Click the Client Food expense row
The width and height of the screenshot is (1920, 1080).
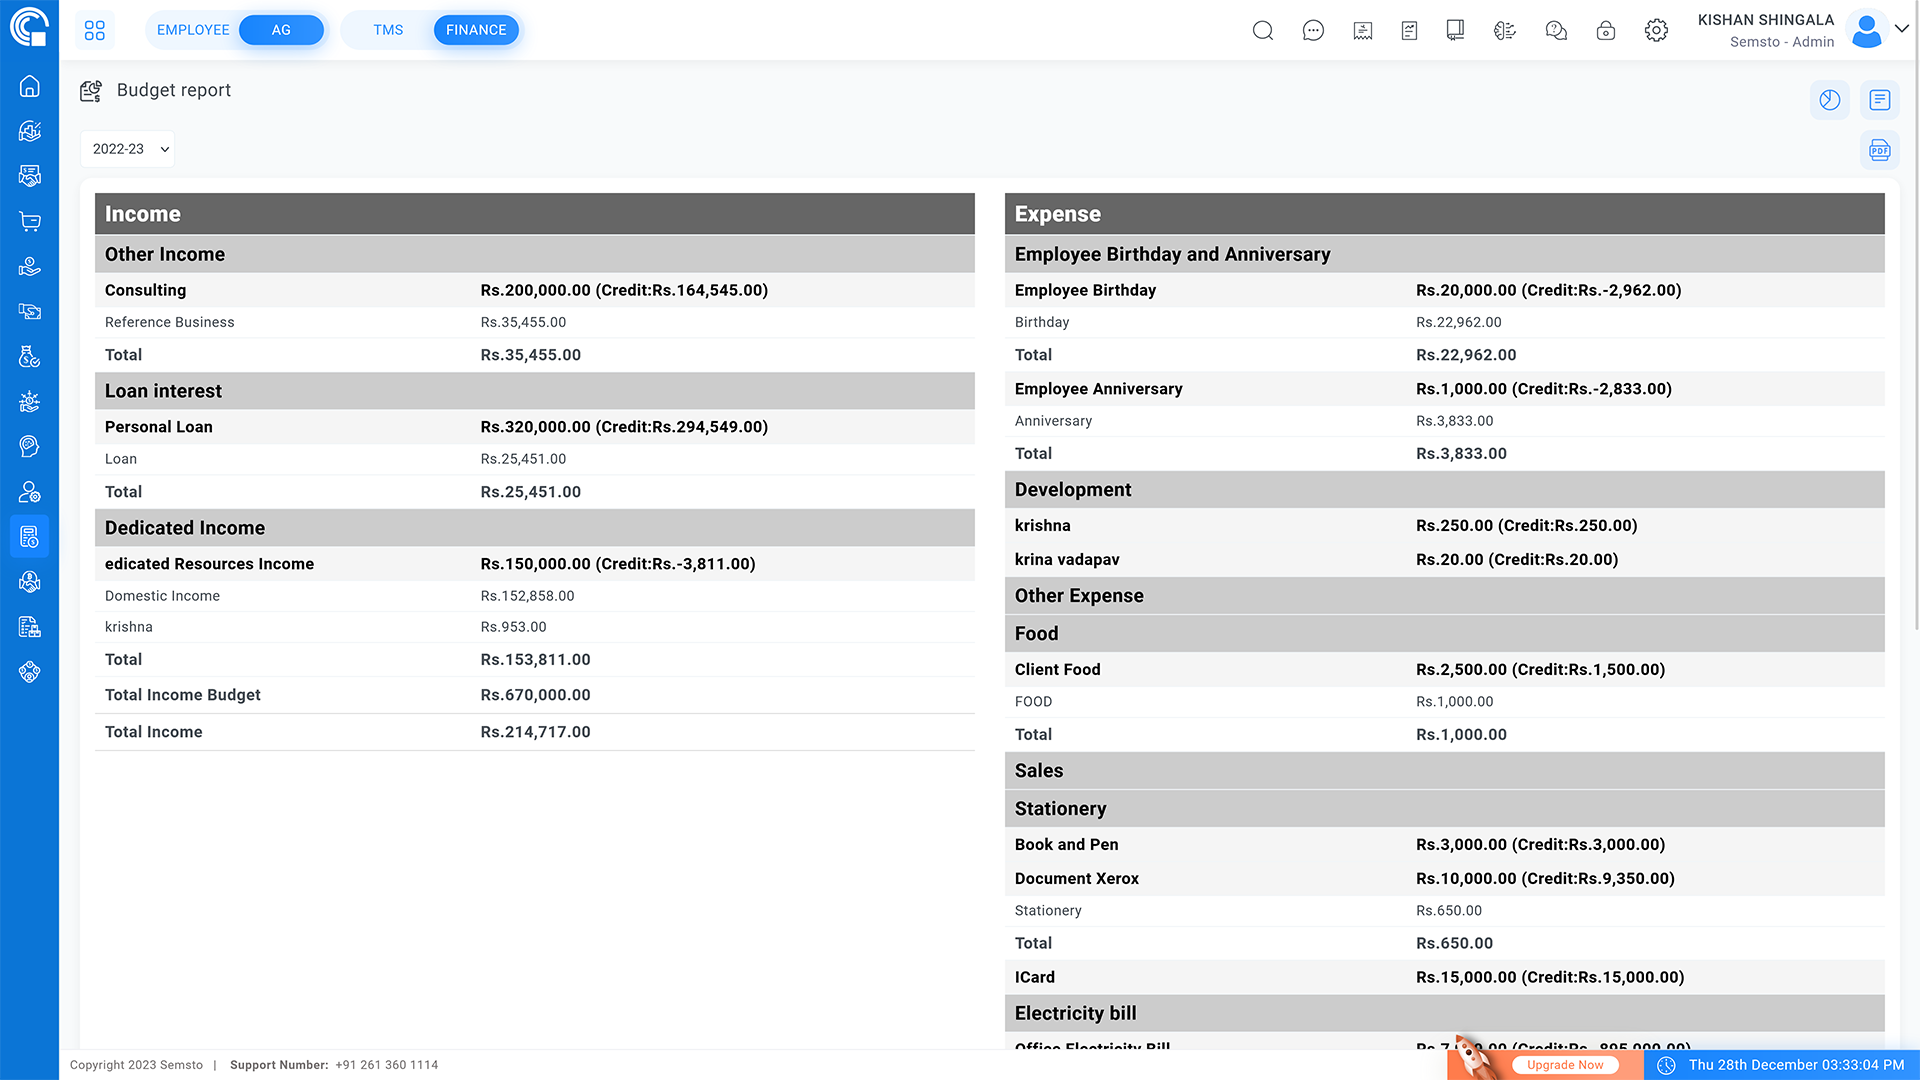coord(1445,670)
